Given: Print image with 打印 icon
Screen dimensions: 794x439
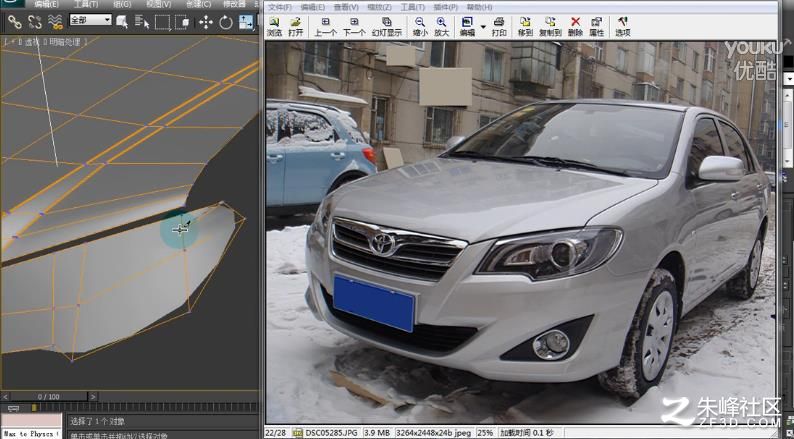Looking at the screenshot, I should [499, 27].
